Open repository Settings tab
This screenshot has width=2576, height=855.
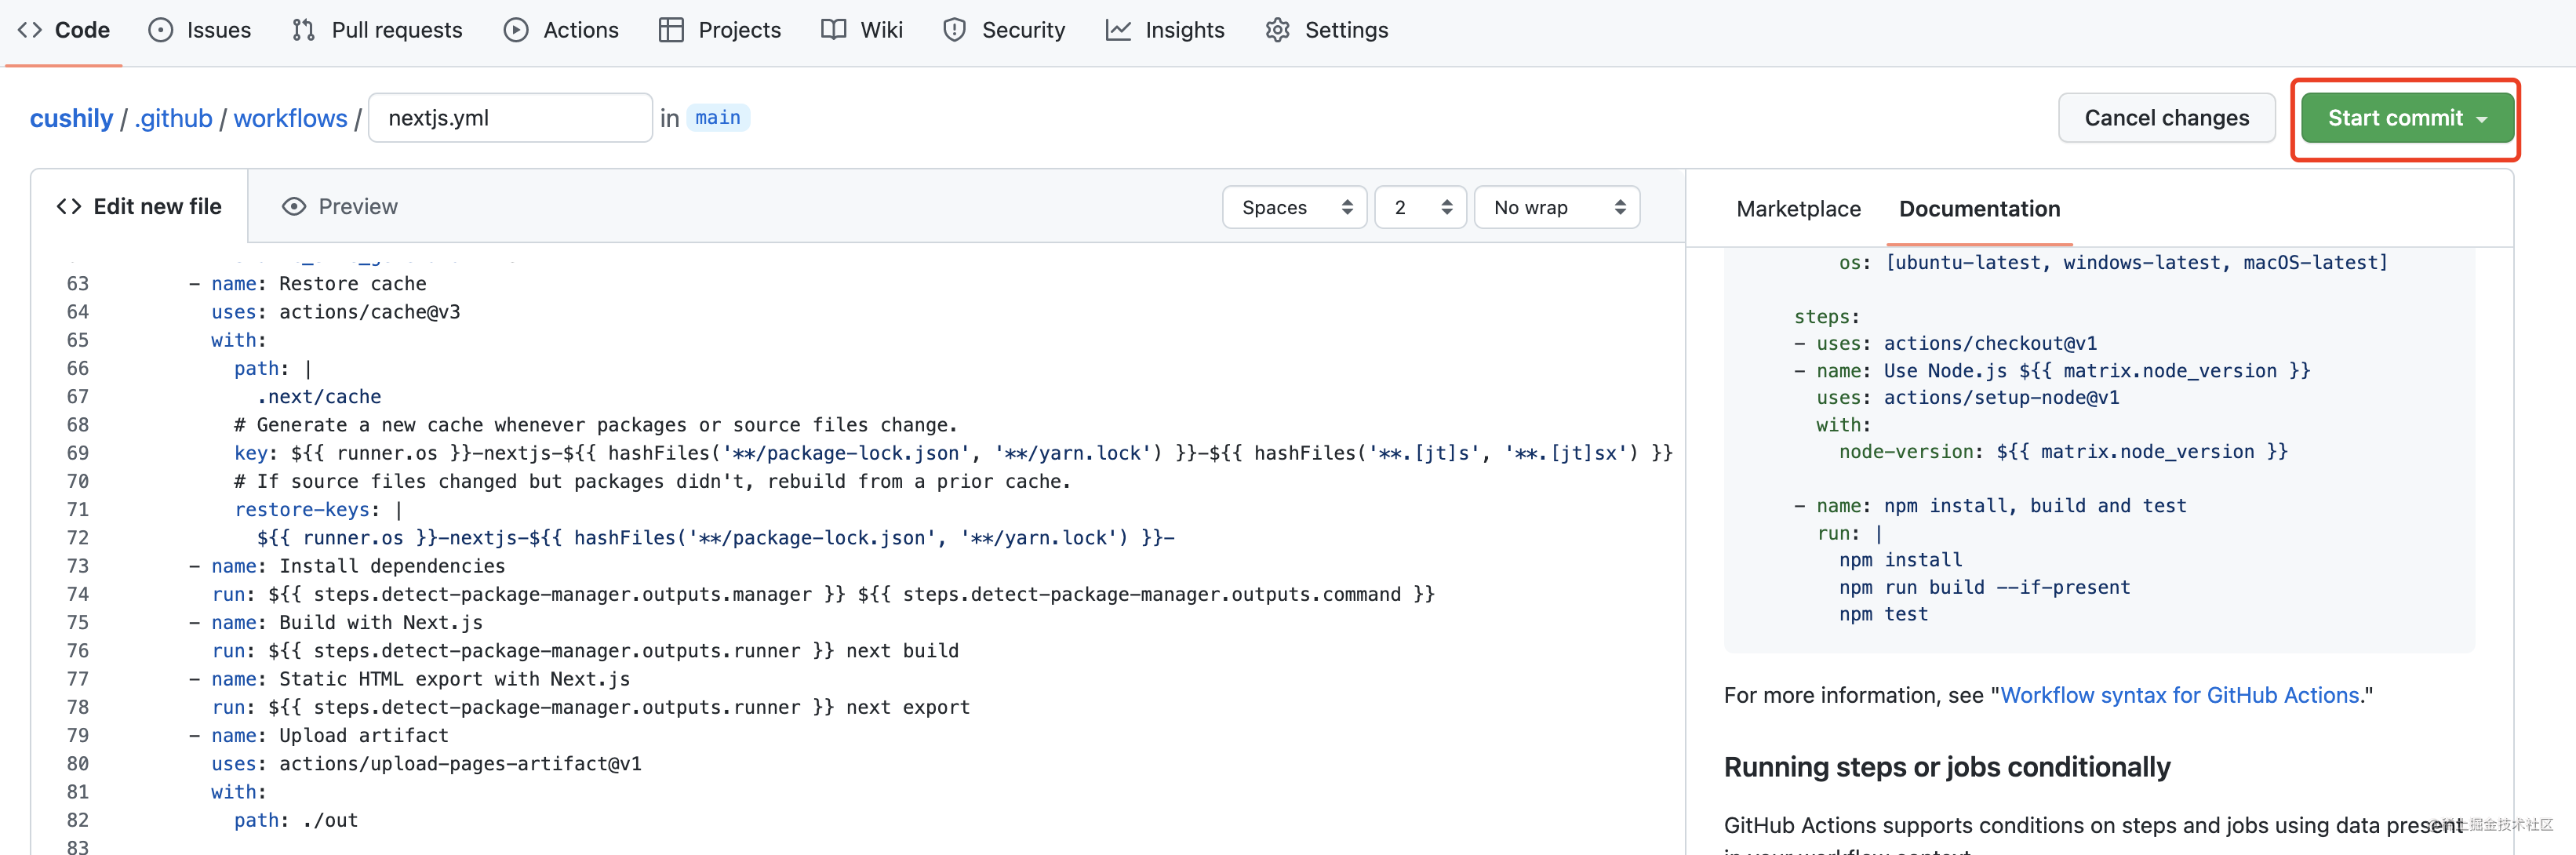(1327, 30)
